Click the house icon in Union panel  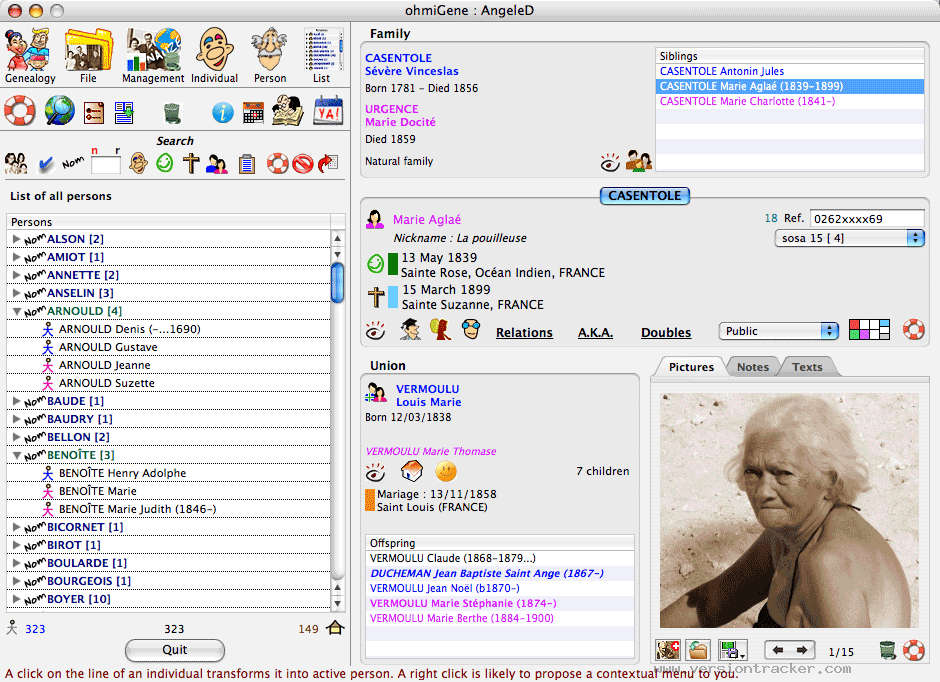pos(411,471)
